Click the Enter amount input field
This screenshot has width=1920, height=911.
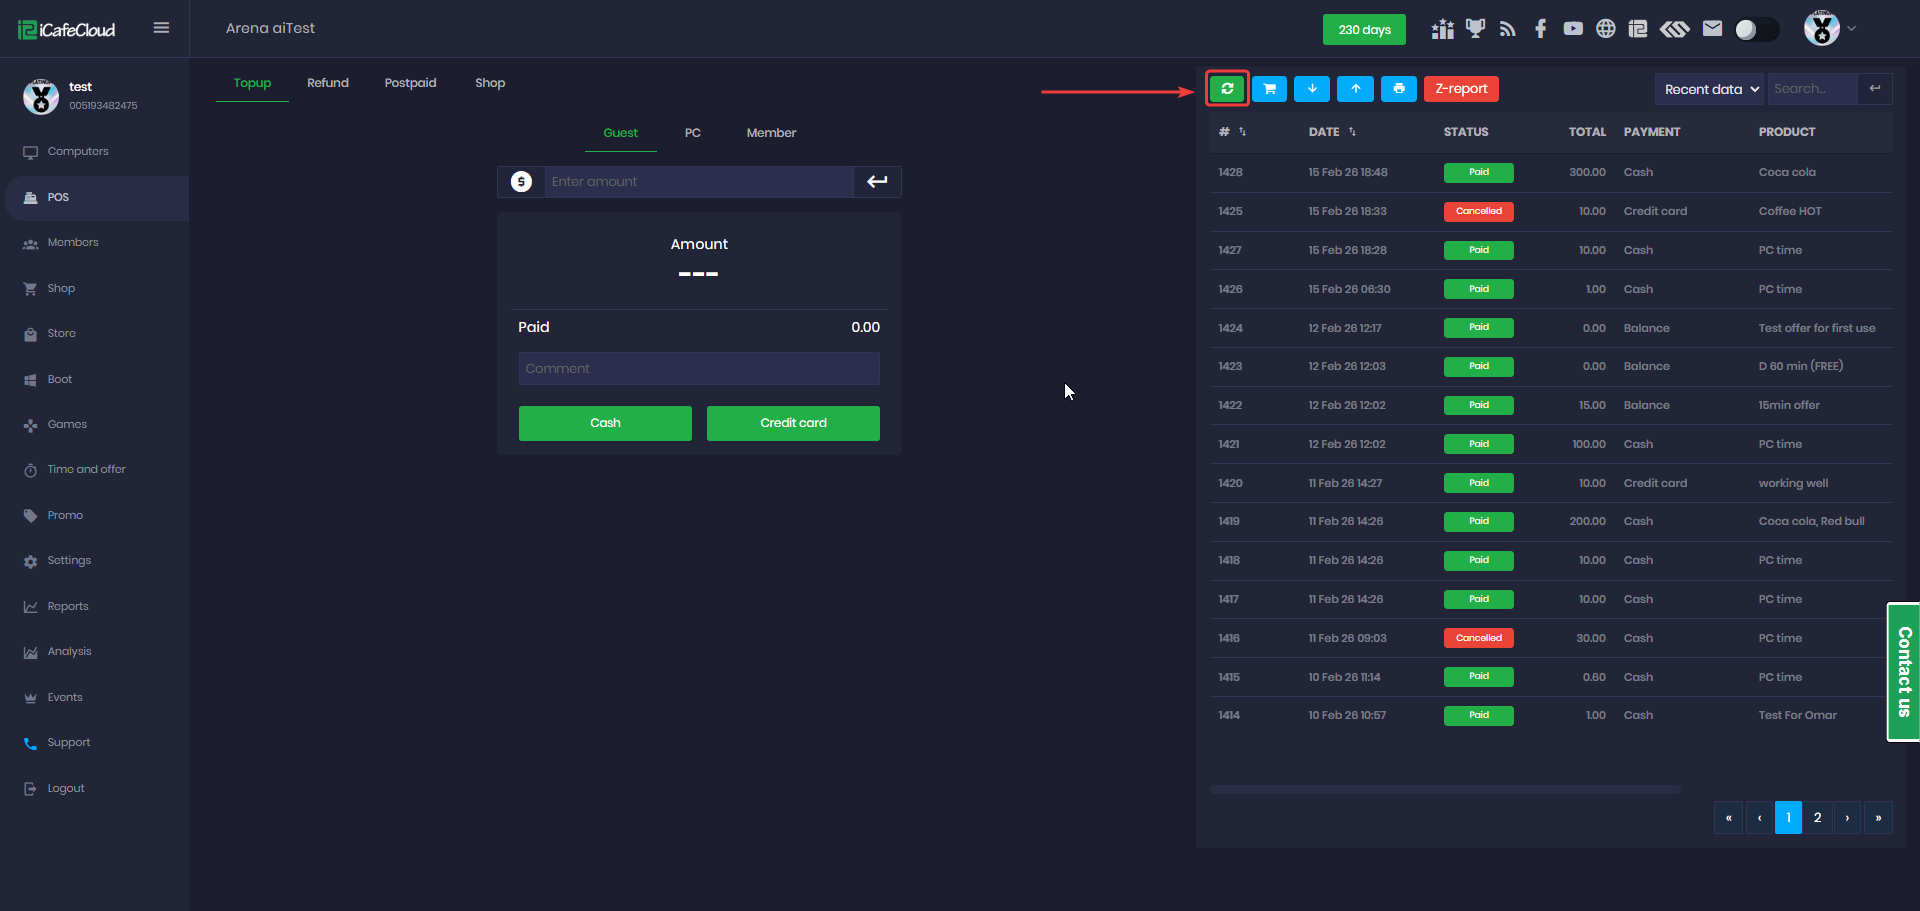(x=698, y=182)
